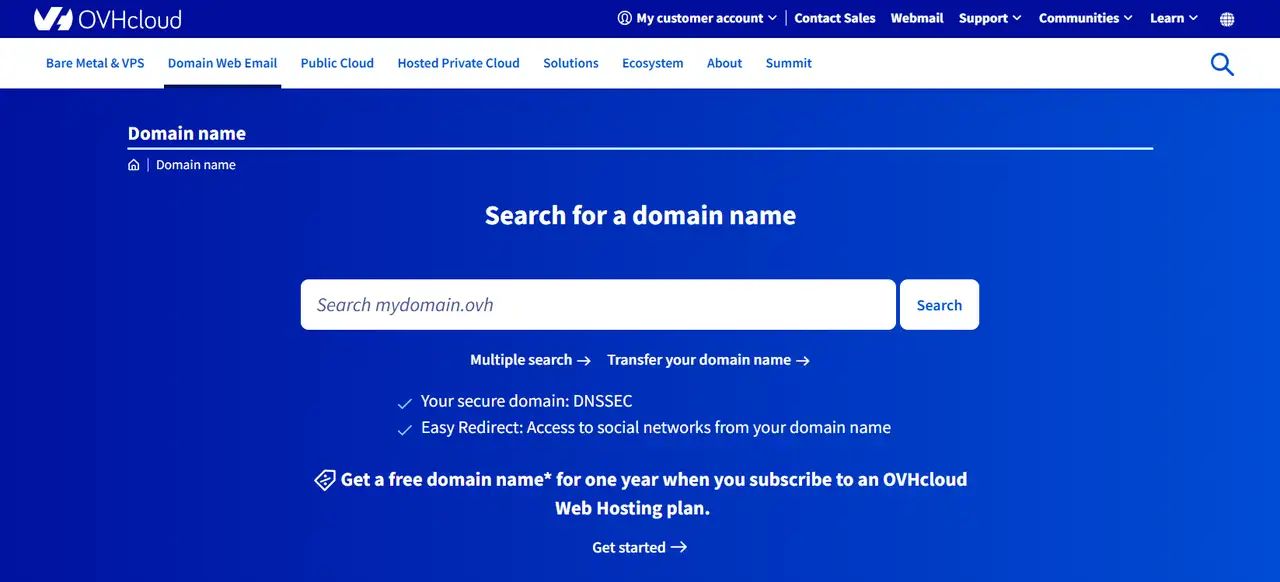Expand the Support dropdown
The width and height of the screenshot is (1280, 582).
(x=990, y=18)
